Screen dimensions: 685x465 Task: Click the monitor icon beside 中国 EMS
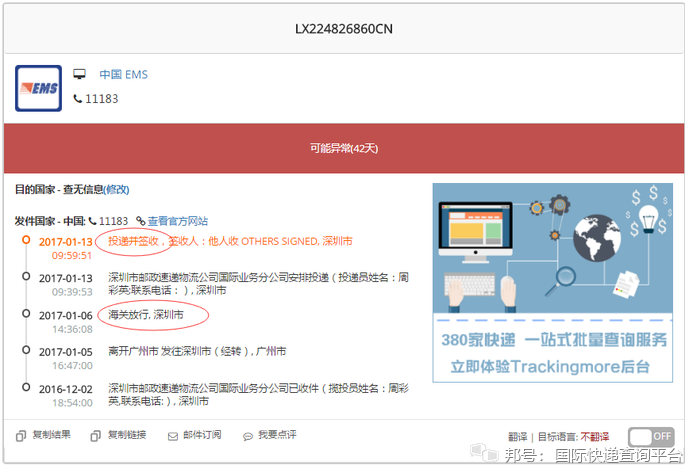[x=80, y=75]
